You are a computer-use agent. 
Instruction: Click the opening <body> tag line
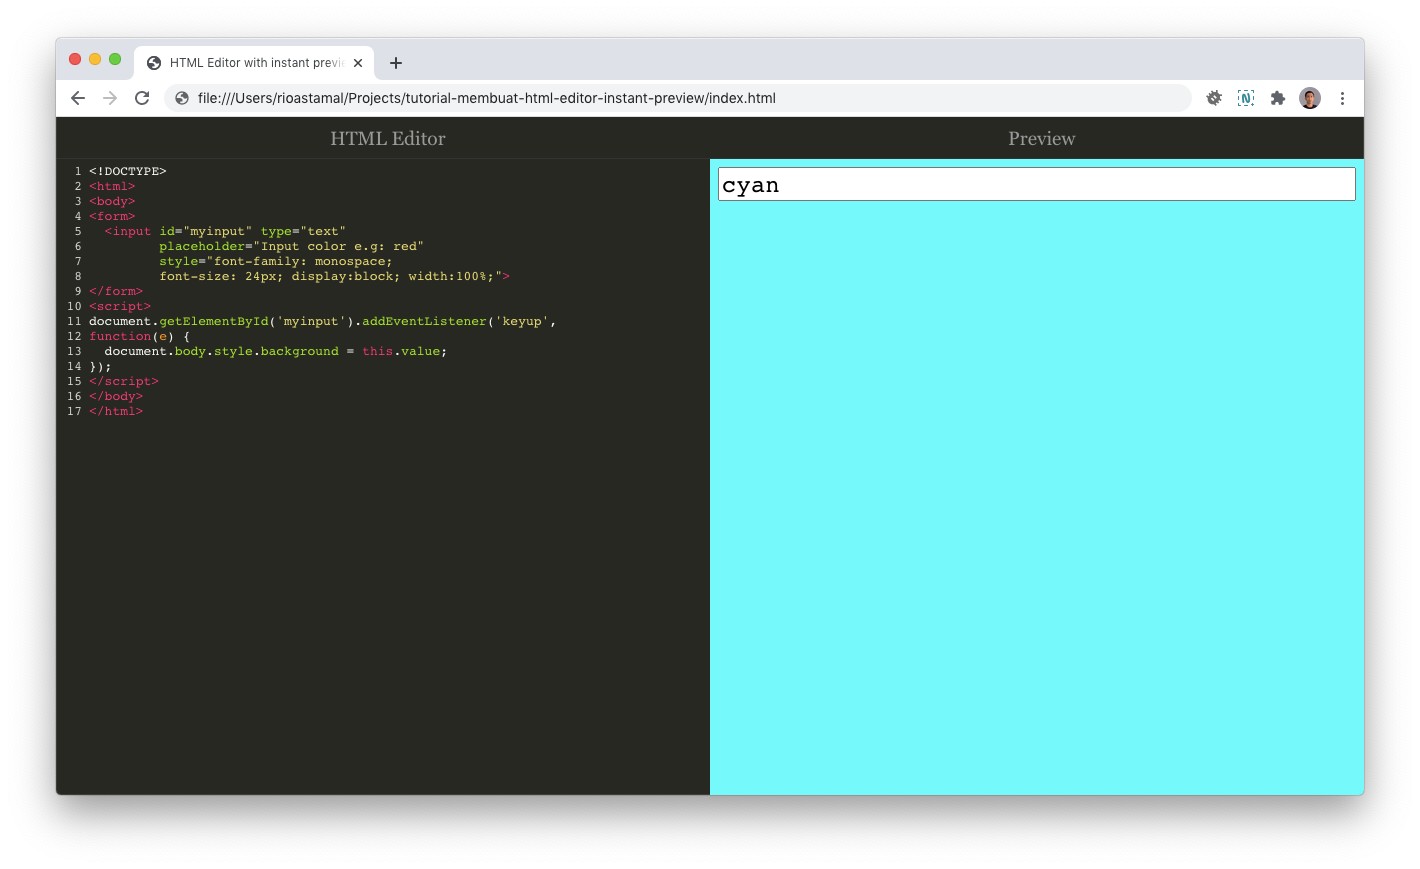[x=112, y=201]
